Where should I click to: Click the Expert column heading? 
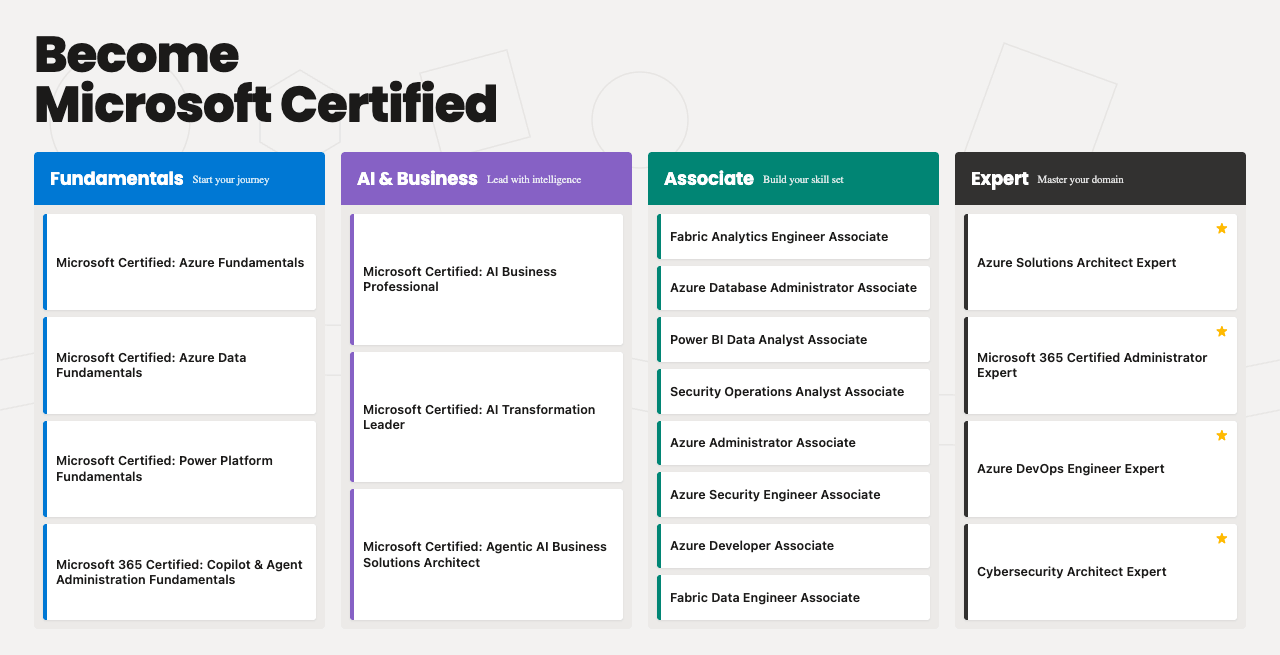point(1000,179)
